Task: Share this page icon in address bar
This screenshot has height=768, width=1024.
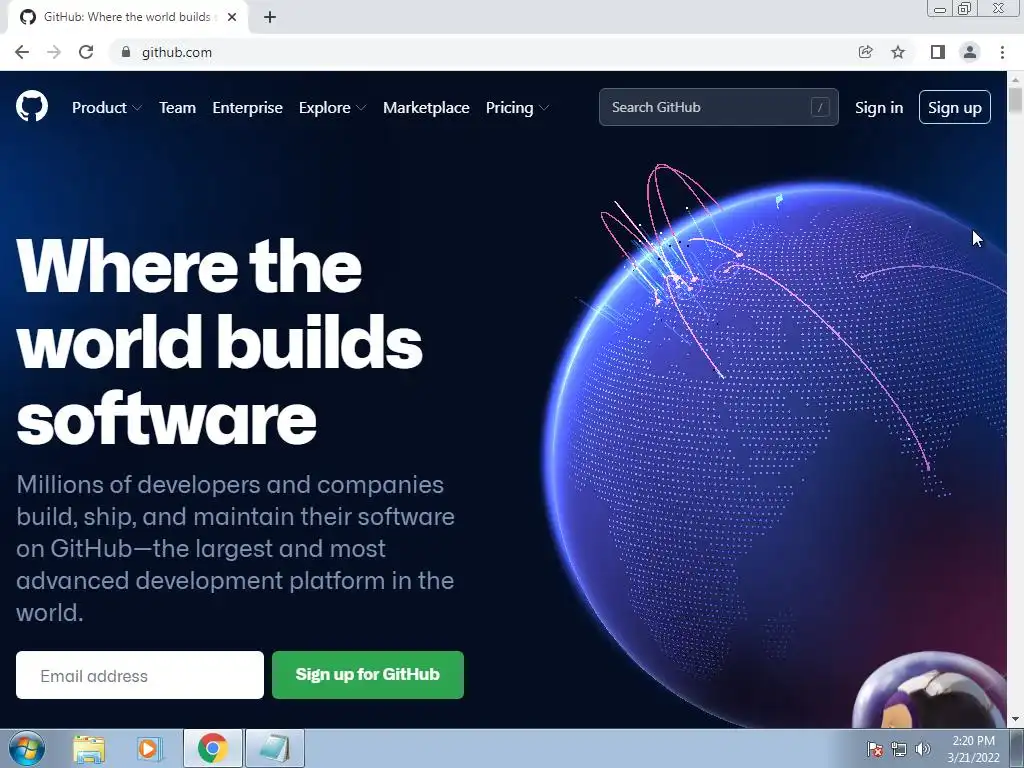Action: tap(865, 52)
